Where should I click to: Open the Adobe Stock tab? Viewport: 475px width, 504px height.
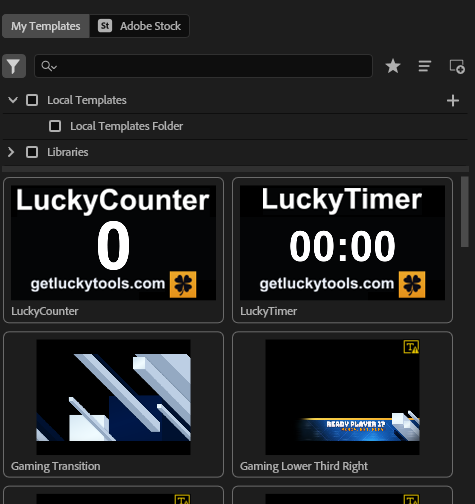point(139,26)
